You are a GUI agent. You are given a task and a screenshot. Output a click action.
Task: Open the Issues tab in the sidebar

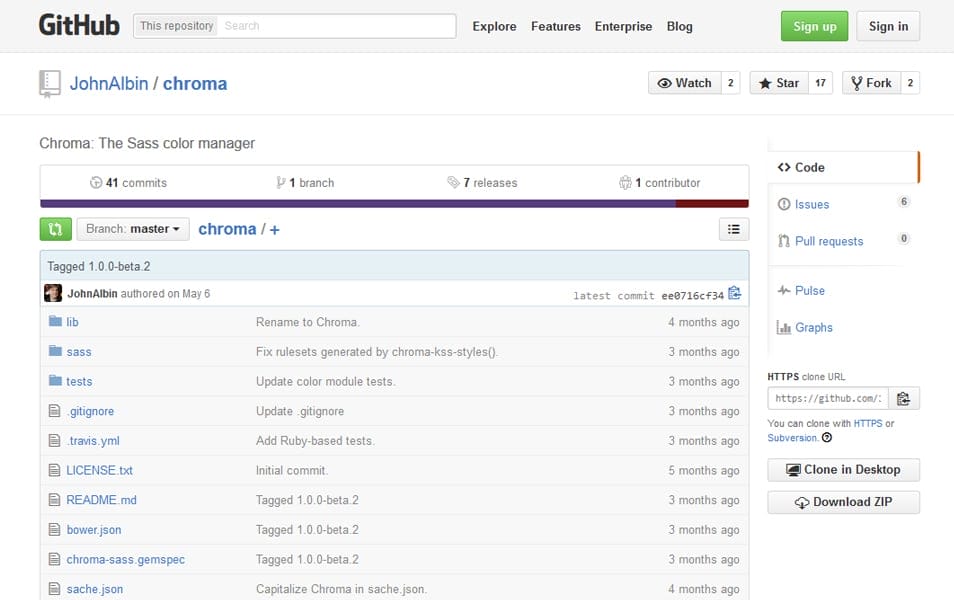coord(811,204)
